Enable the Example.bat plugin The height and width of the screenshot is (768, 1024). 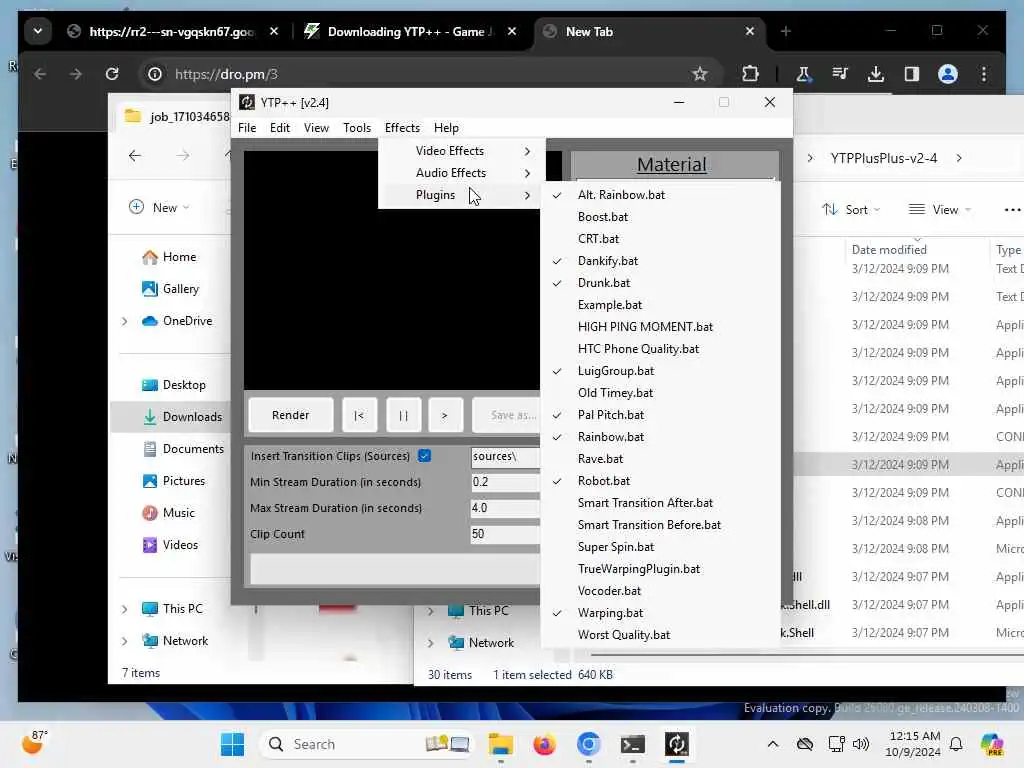pyautogui.click(x=660, y=305)
